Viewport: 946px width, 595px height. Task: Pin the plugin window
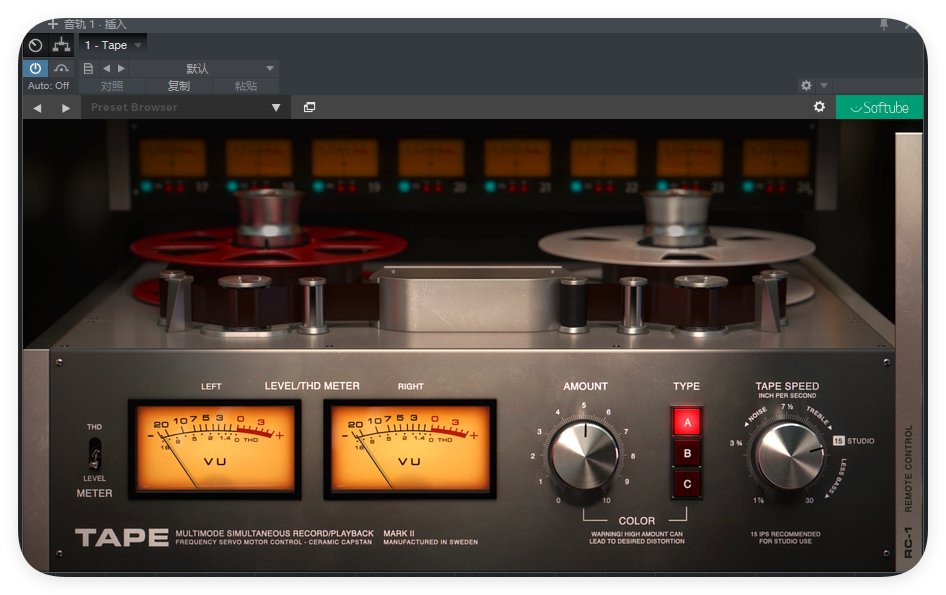[x=884, y=23]
